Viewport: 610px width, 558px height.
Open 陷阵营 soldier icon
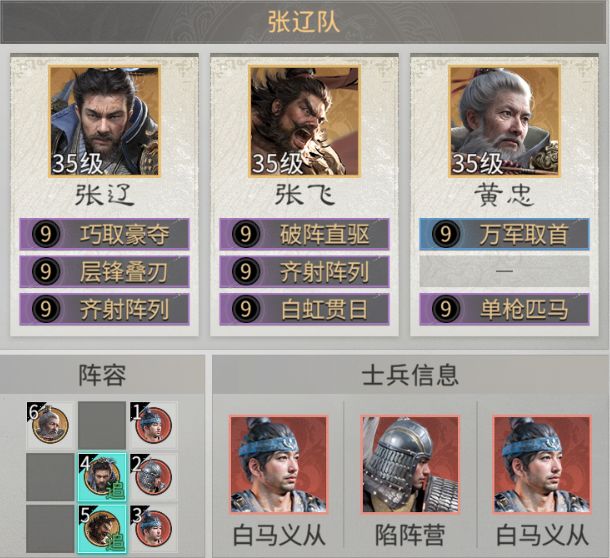point(410,465)
